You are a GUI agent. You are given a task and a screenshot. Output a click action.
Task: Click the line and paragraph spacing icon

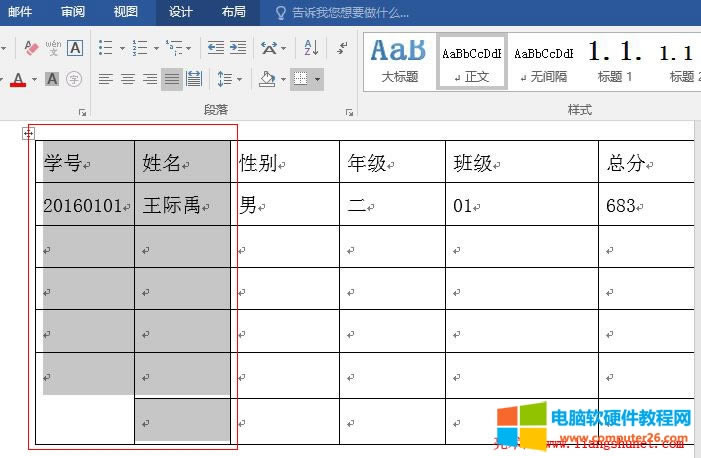click(x=224, y=79)
